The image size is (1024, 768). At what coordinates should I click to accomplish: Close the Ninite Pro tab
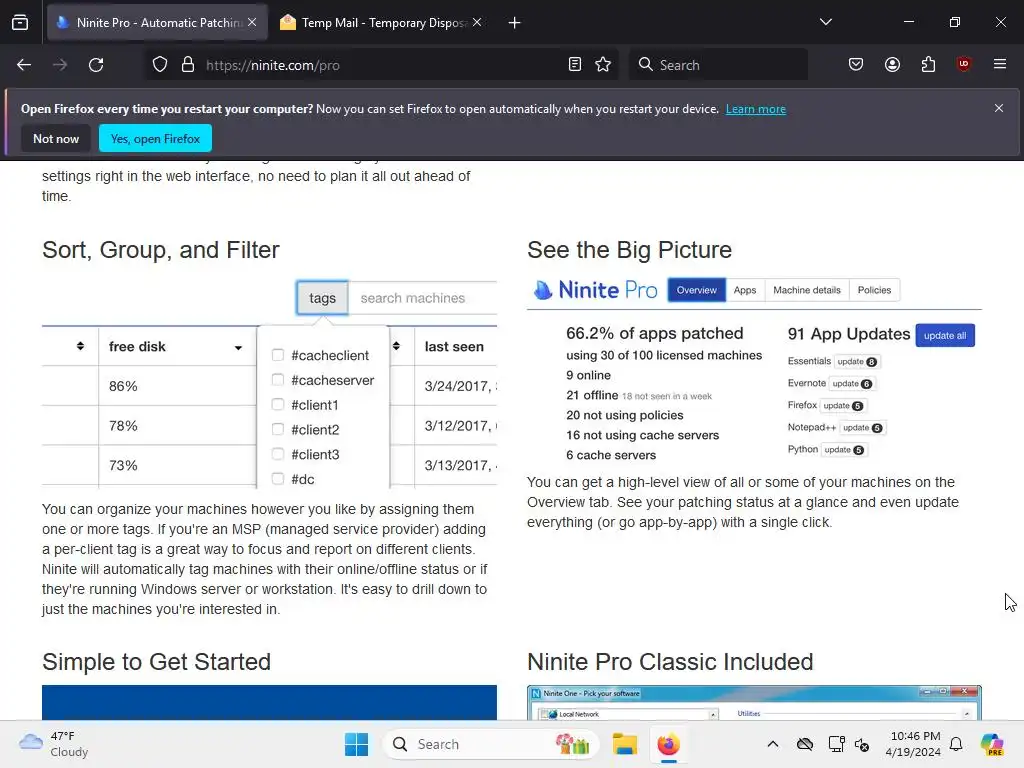(x=252, y=22)
